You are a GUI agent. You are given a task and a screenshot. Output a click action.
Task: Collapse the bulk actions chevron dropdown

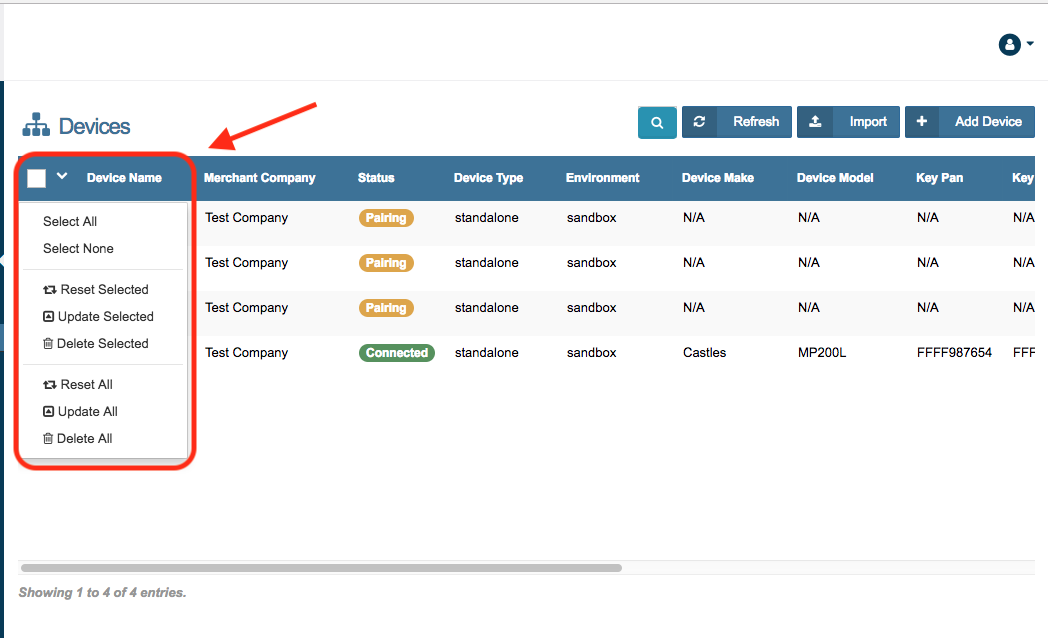[x=62, y=177]
